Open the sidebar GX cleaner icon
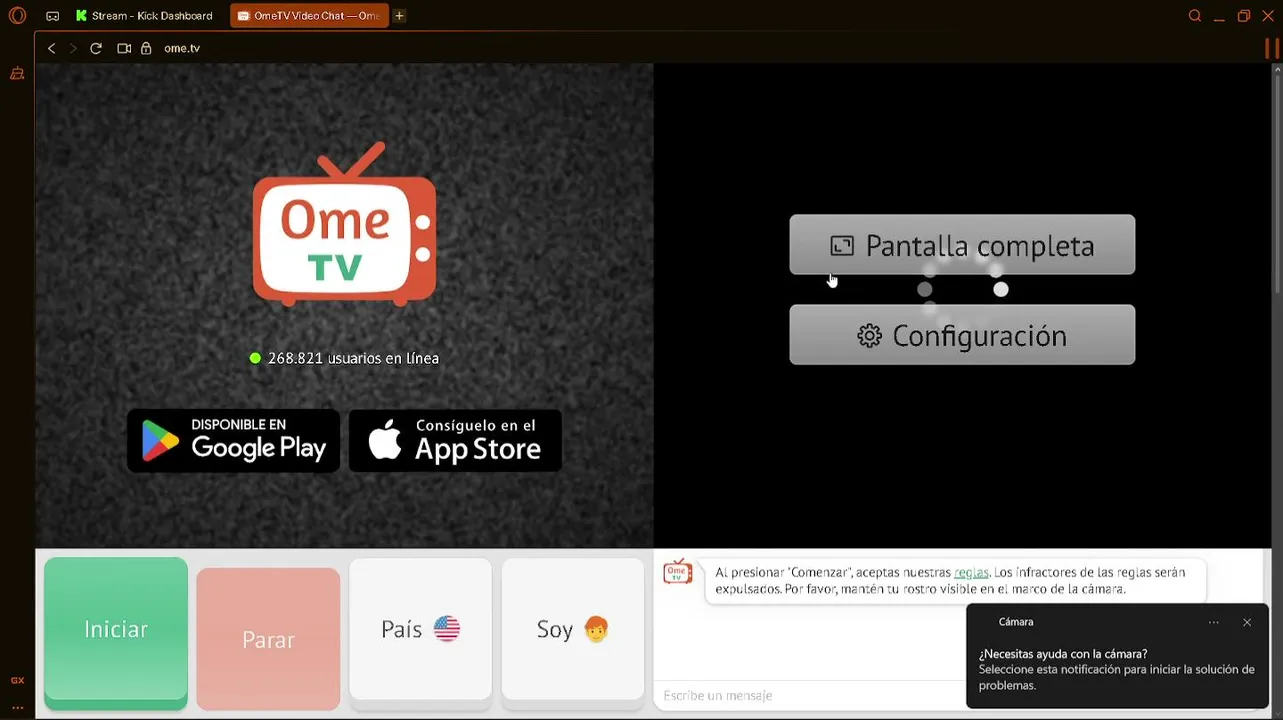Viewport: 1283px width, 720px height. click(17, 74)
